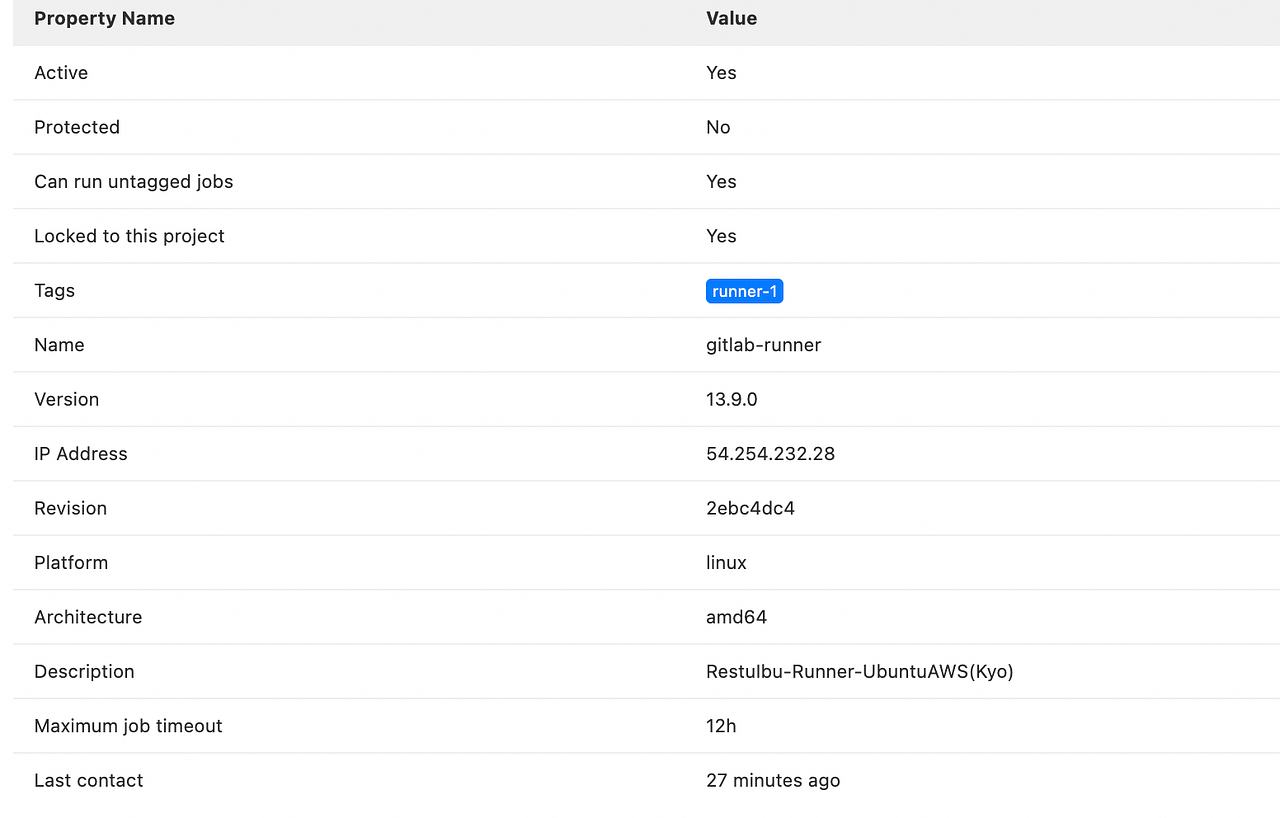Viewport: 1280px width, 818px height.
Task: Select the linux Platform value
Action: (726, 562)
